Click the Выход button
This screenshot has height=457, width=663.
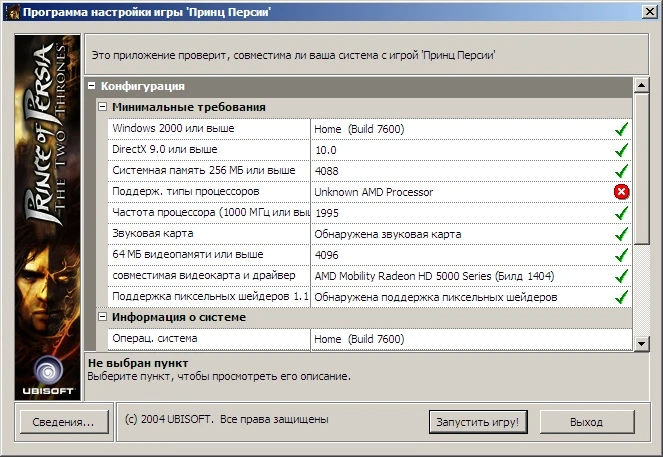pyautogui.click(x=586, y=422)
